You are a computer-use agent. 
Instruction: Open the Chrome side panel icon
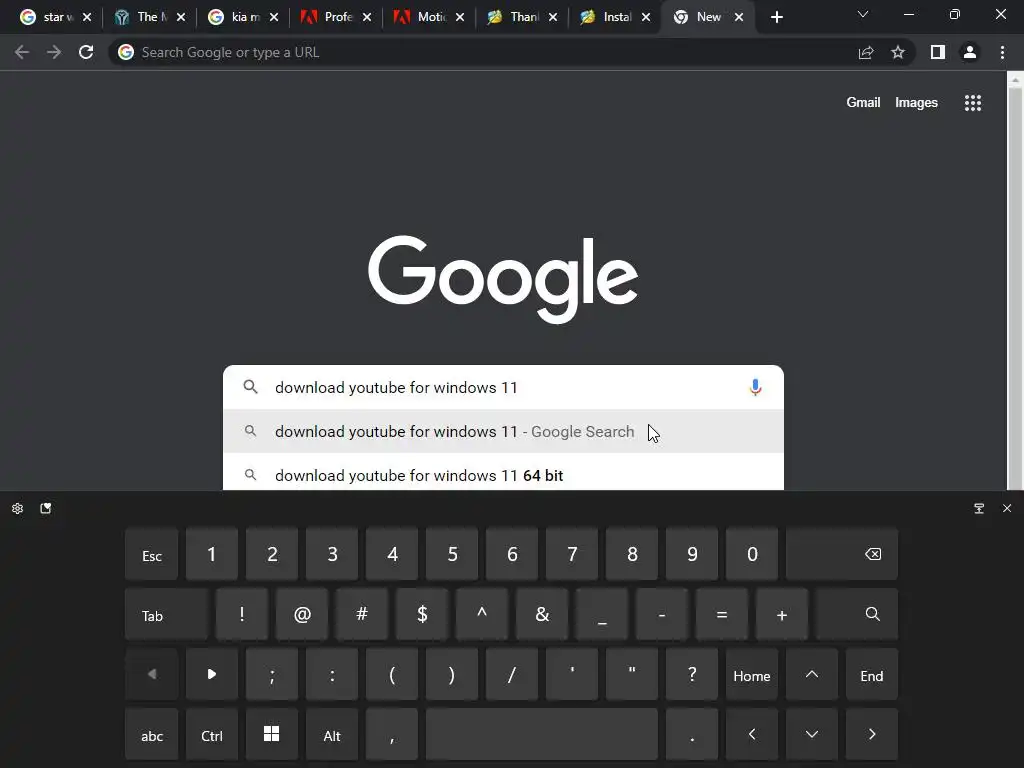938,52
